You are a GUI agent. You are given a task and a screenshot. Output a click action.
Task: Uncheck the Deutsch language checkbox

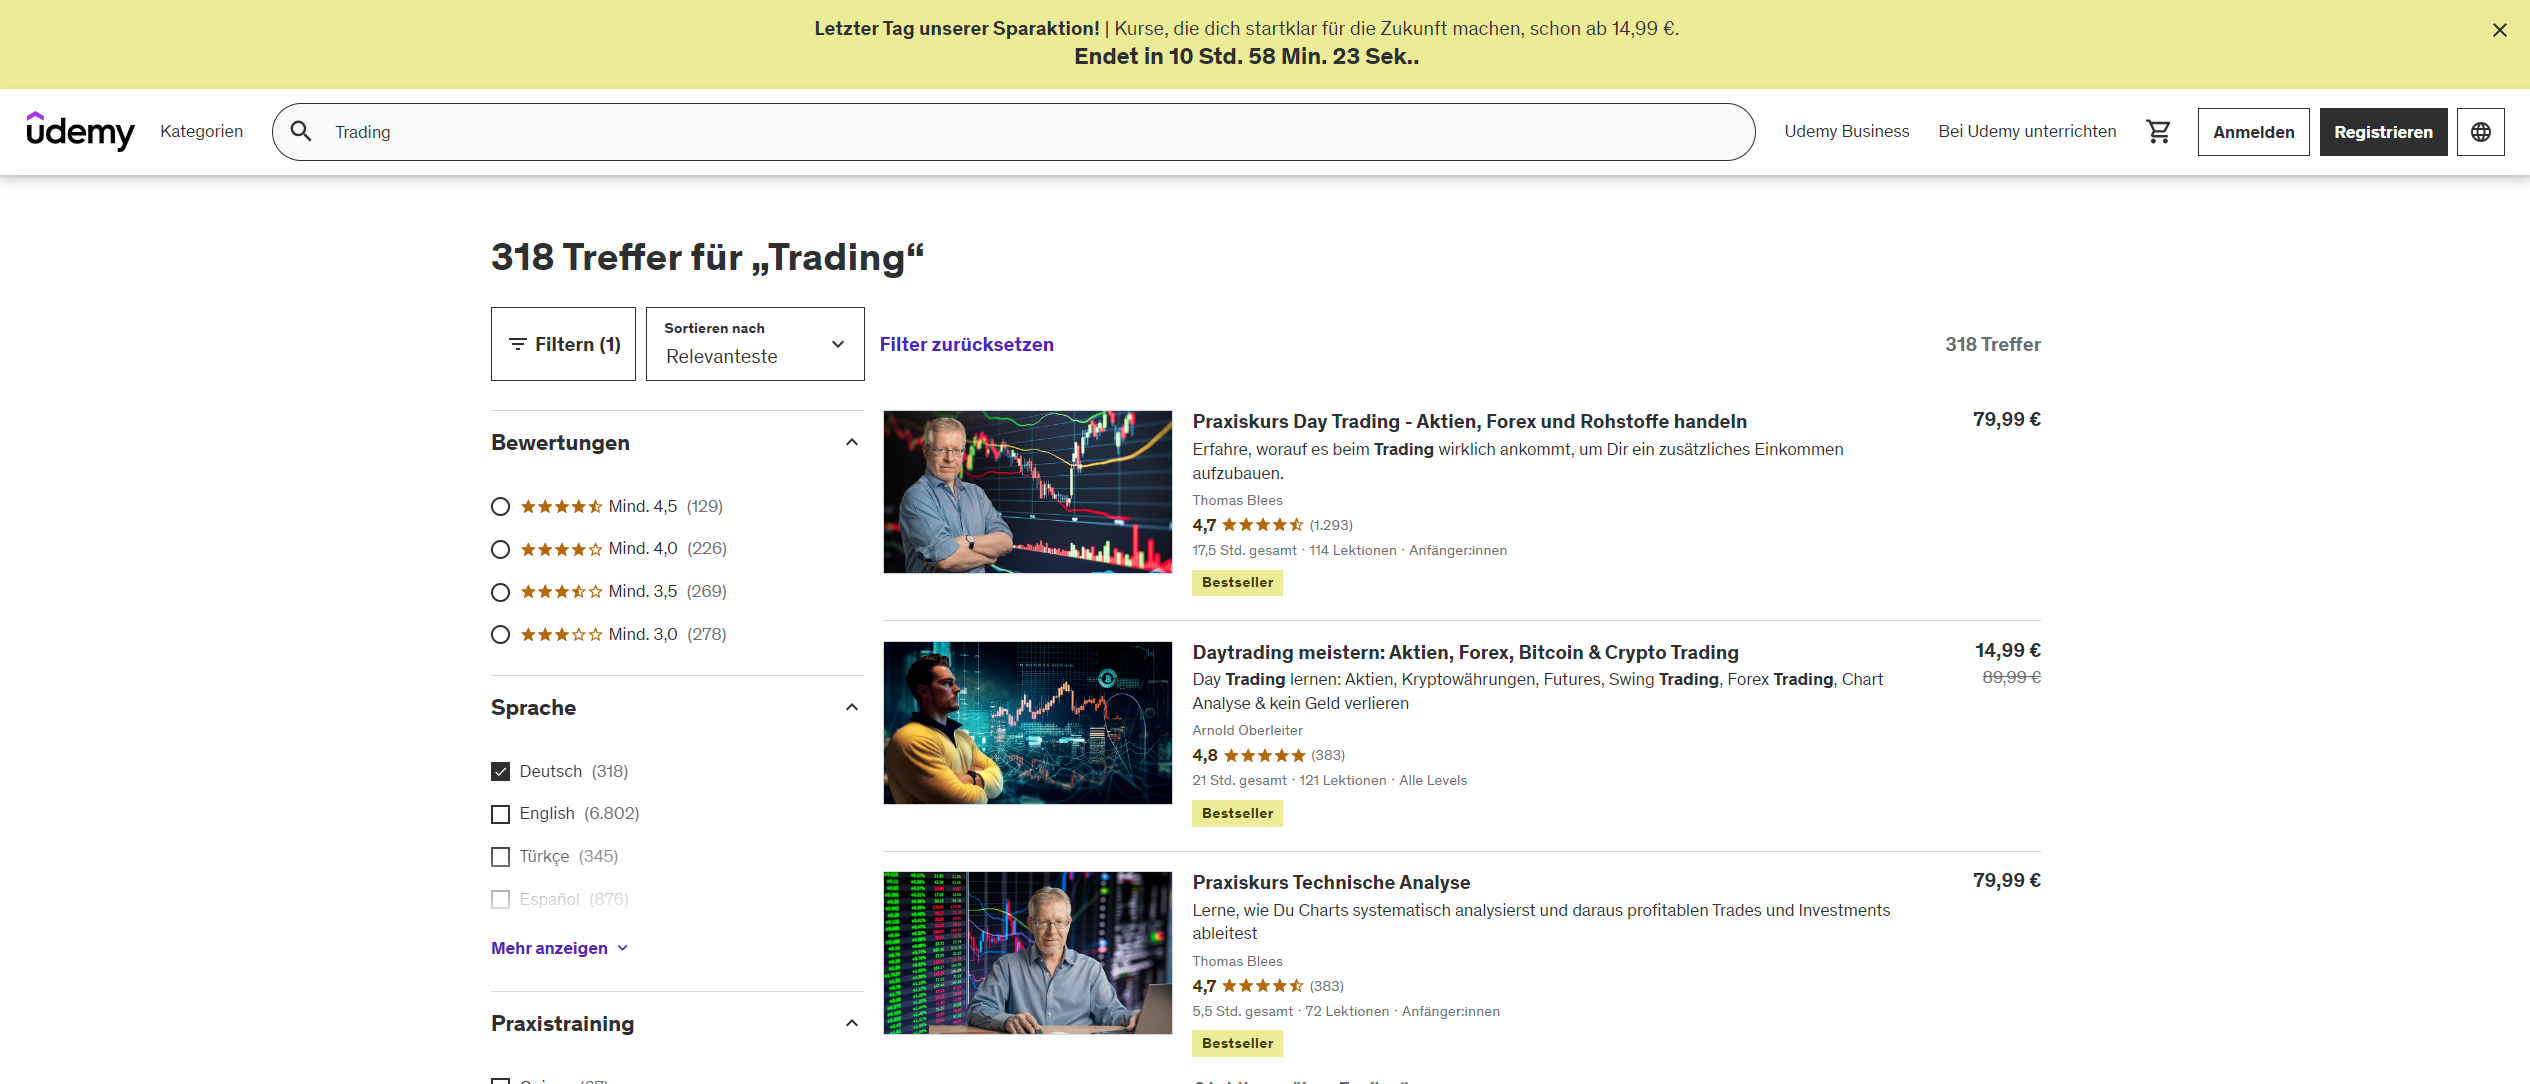coord(501,772)
